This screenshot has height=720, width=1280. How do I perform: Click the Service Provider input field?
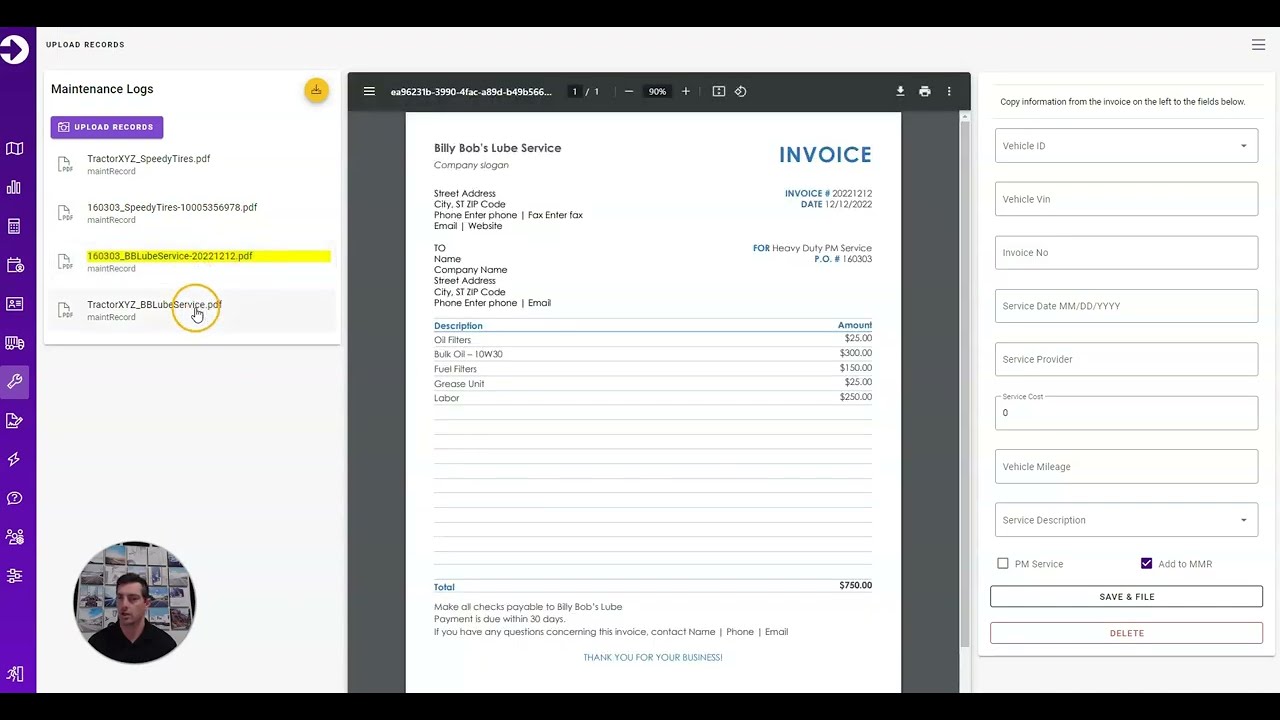point(1126,359)
